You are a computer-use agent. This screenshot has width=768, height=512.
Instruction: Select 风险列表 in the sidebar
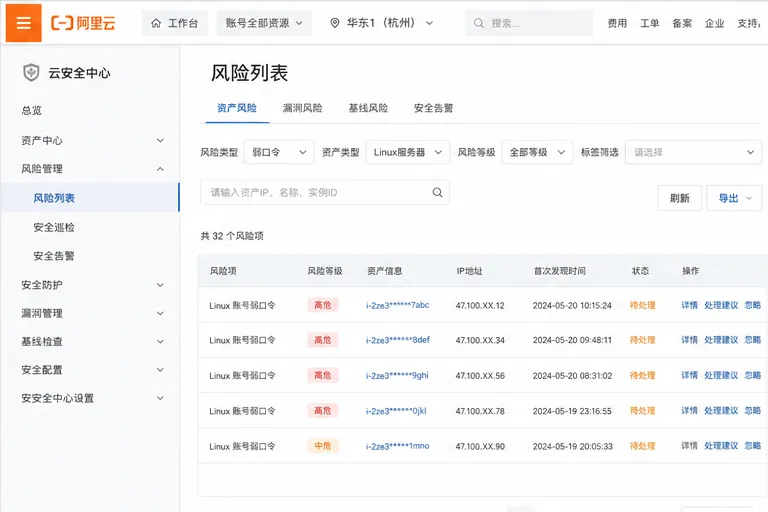click(x=90, y=198)
